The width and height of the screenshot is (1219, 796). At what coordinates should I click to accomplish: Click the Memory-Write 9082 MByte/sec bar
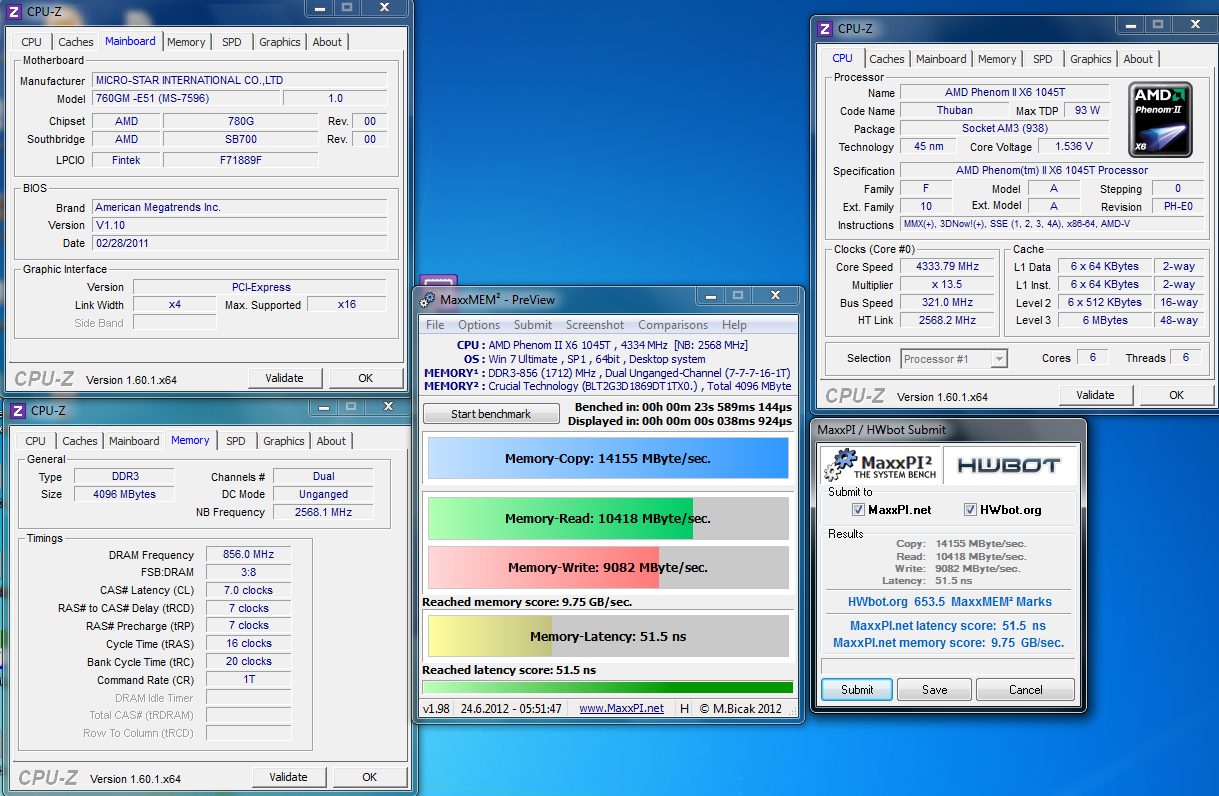[608, 567]
